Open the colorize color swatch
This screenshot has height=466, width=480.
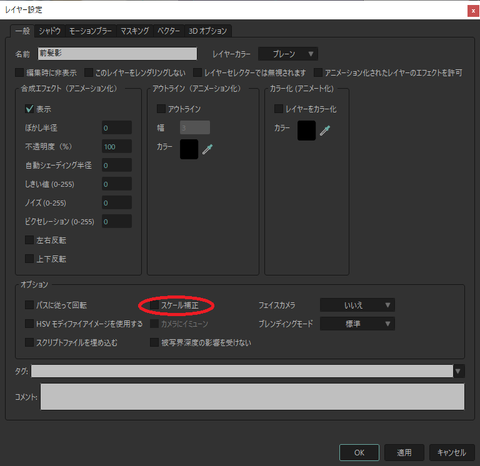click(306, 130)
